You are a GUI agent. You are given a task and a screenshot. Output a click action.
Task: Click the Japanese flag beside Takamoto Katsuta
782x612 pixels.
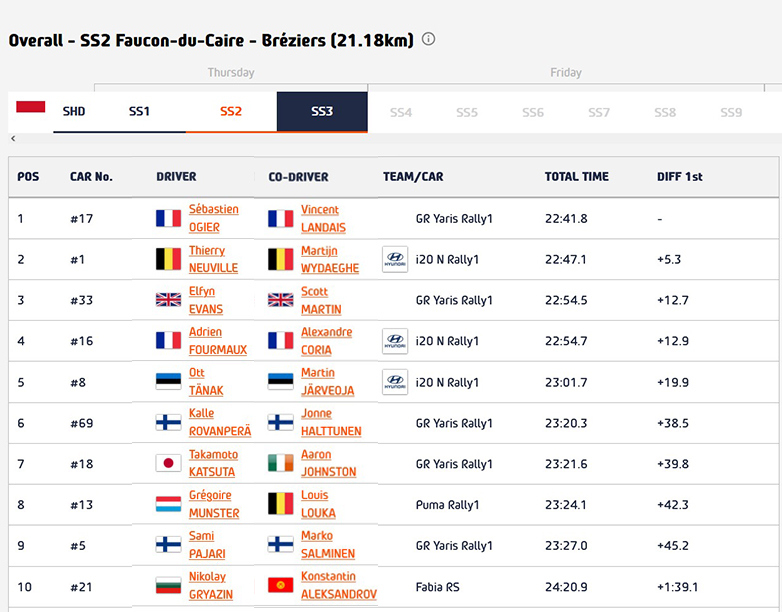[168, 464]
